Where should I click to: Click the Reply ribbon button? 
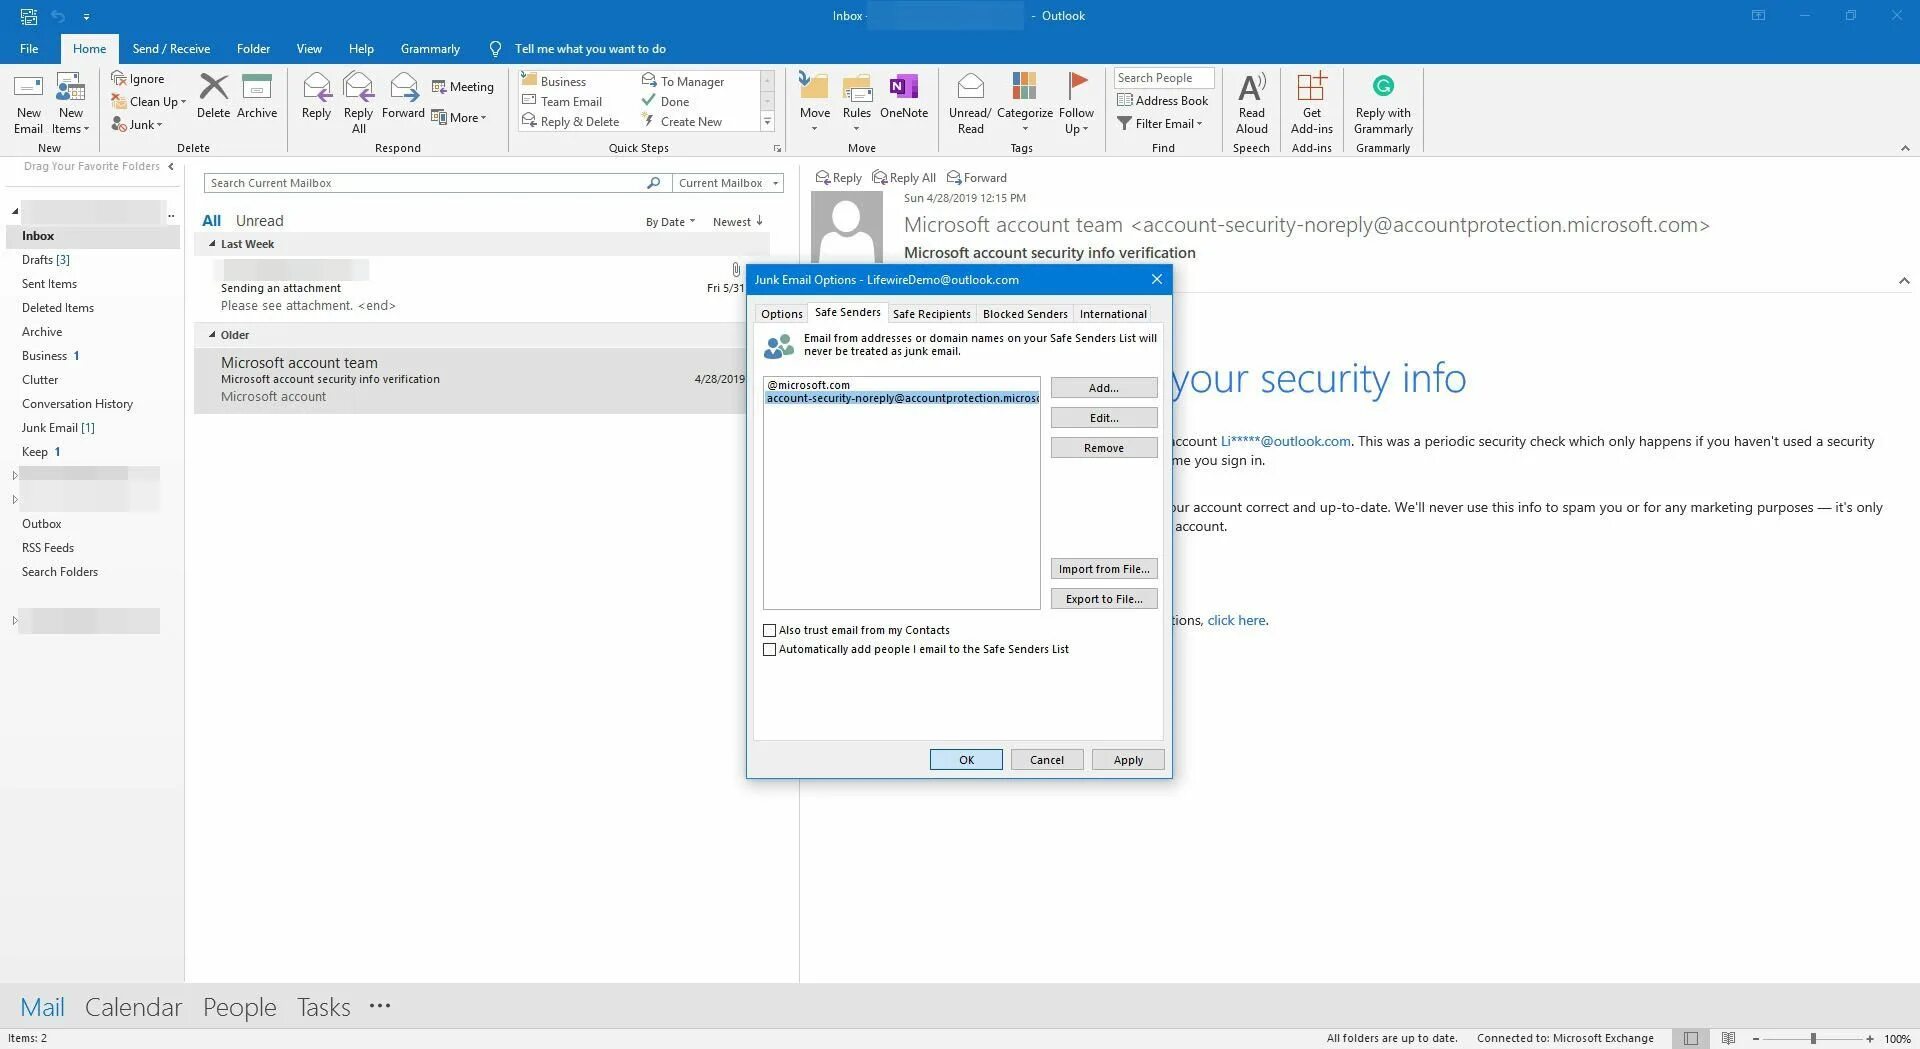(316, 96)
